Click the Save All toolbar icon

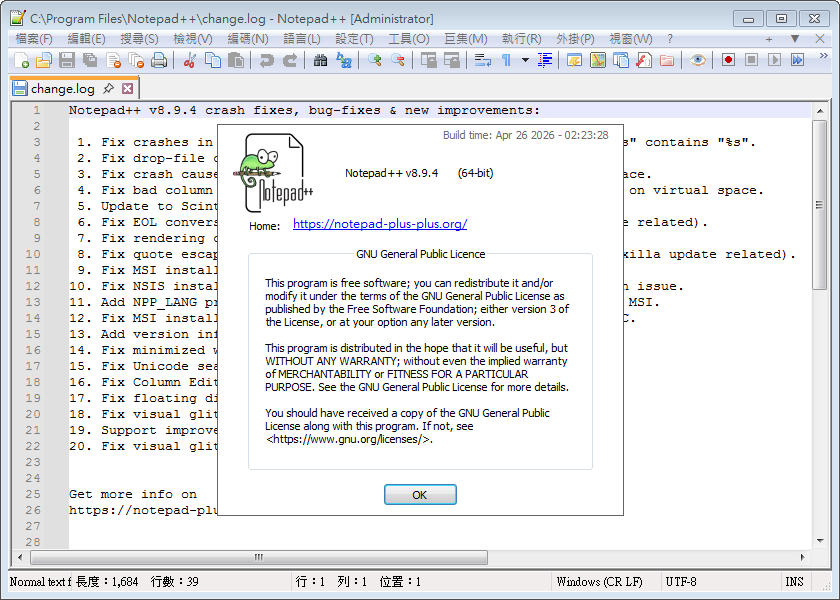tap(90, 60)
